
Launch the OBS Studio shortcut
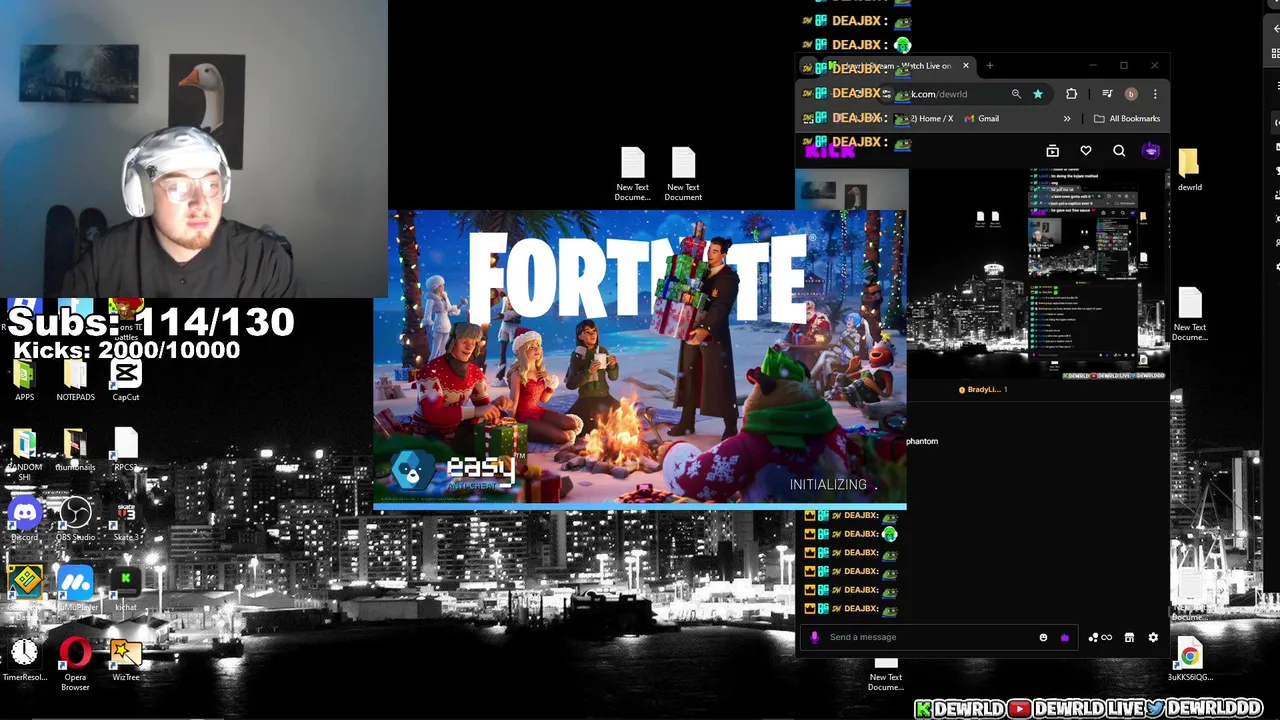[75, 520]
